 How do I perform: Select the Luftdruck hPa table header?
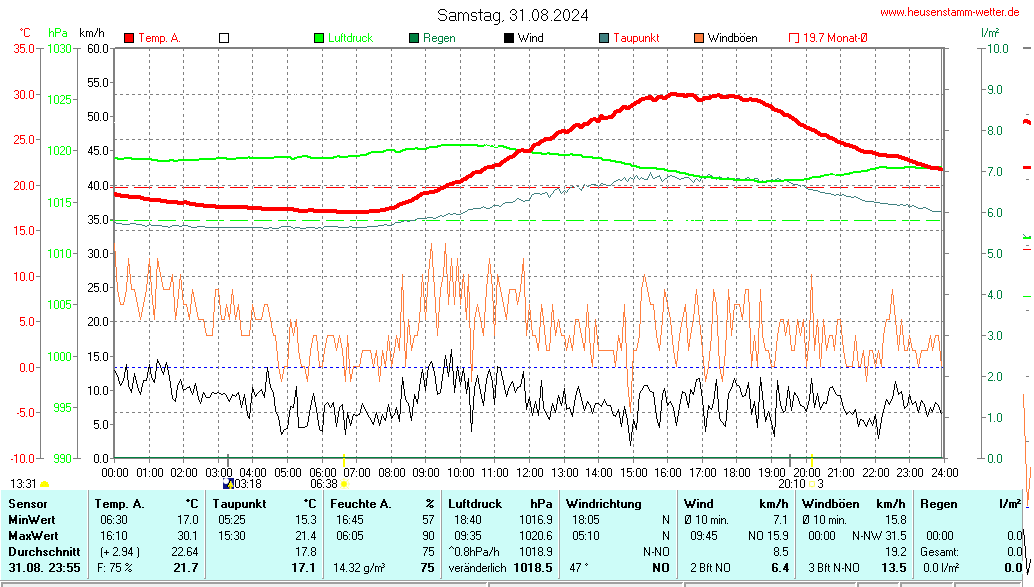point(499,503)
